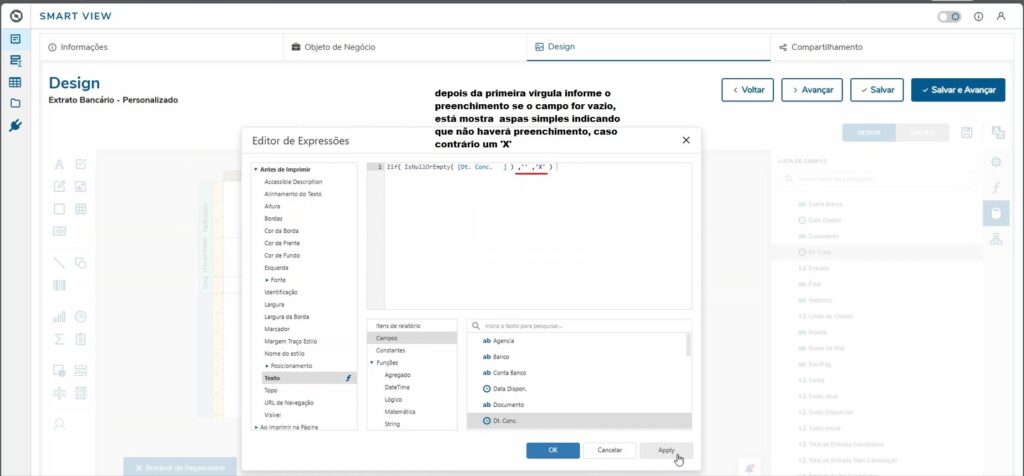The image size is (1024, 476).
Task: Select Nome do estilo property
Action: tap(283, 353)
